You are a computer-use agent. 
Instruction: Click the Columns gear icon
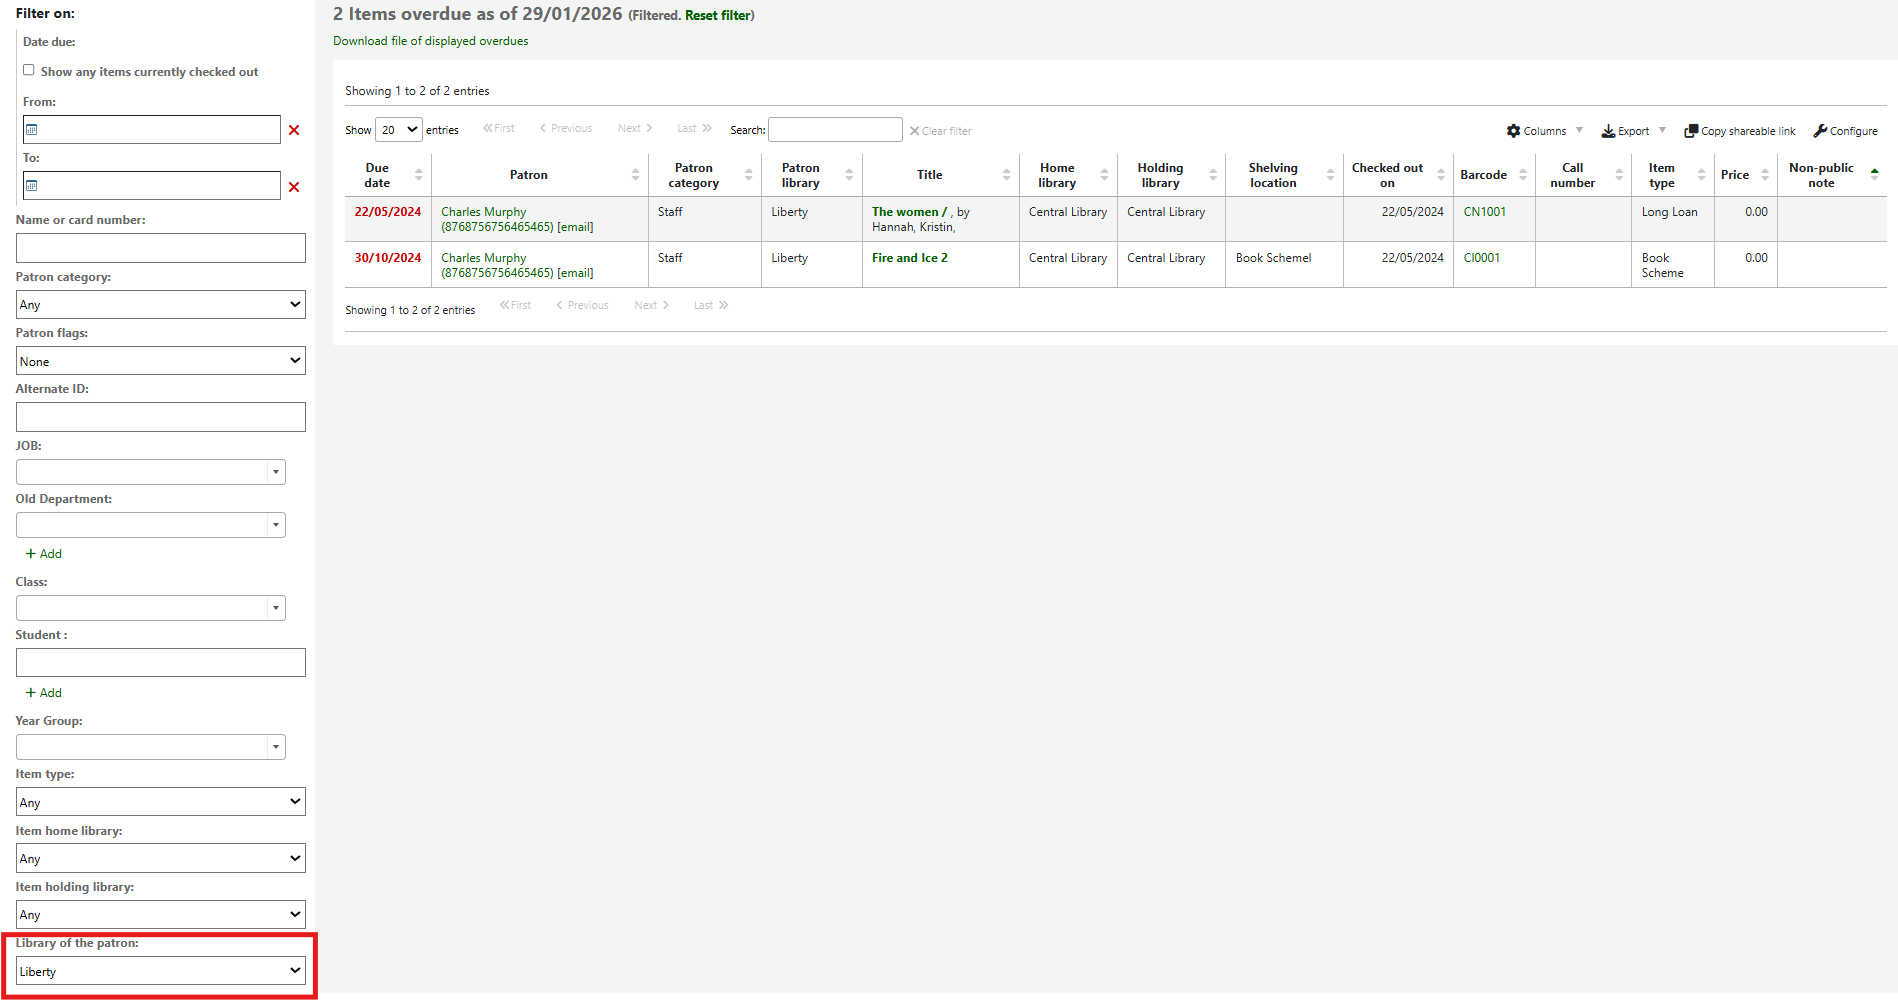pos(1513,131)
